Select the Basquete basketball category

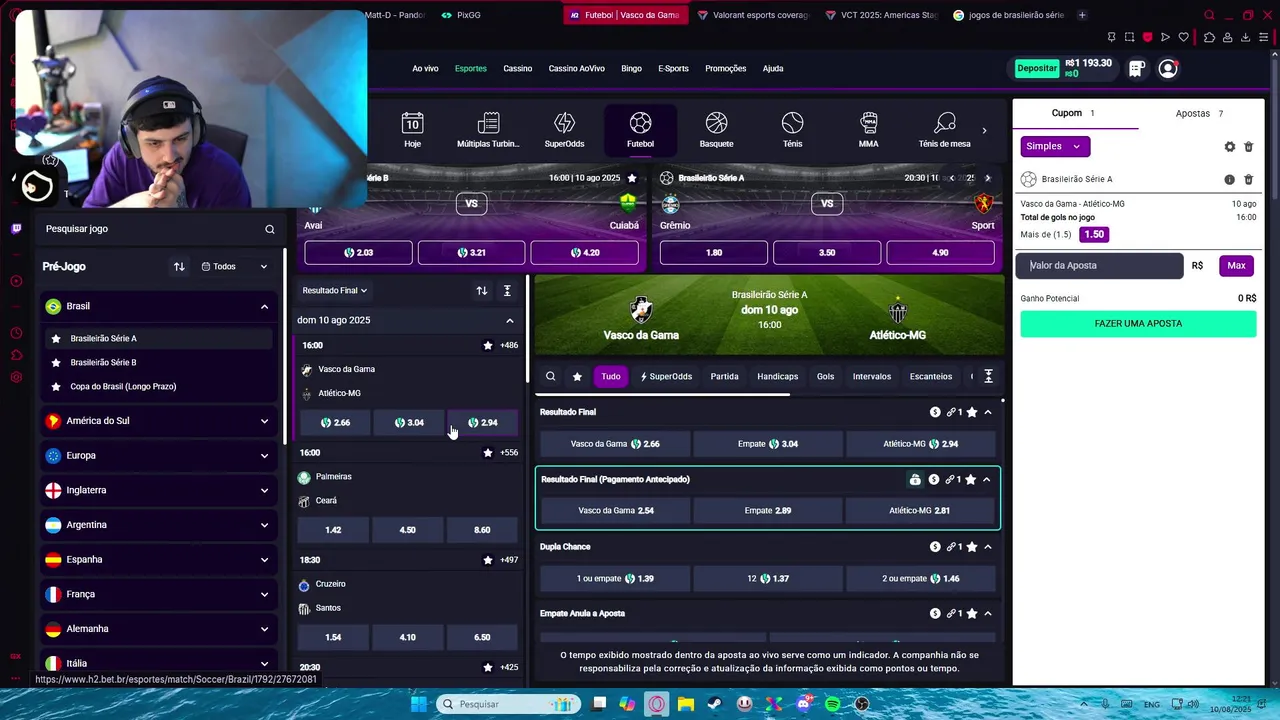pos(716,130)
